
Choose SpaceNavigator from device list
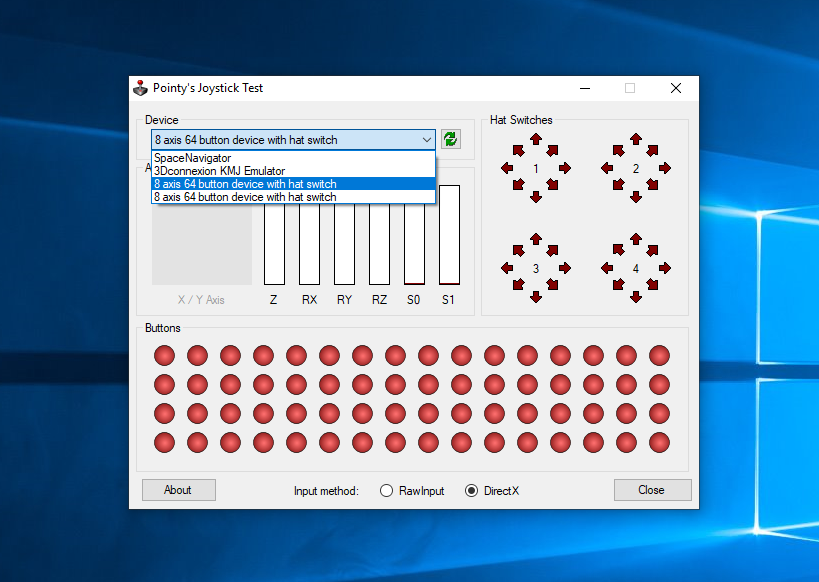[x=293, y=158]
